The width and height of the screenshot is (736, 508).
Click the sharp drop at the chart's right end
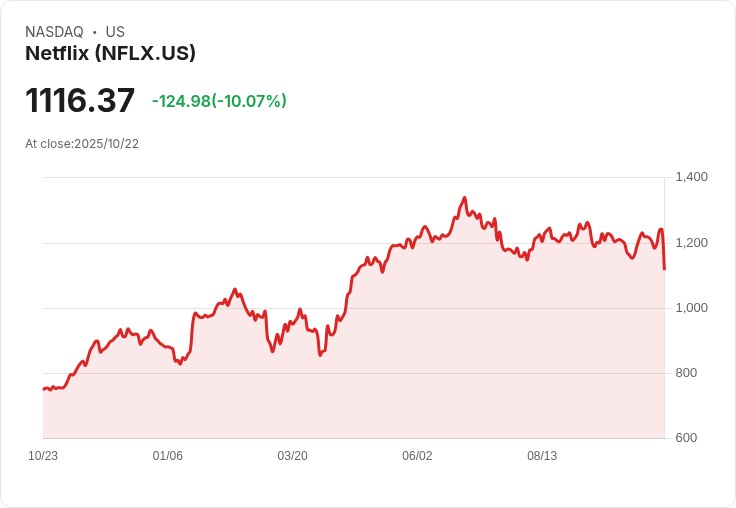(x=663, y=252)
